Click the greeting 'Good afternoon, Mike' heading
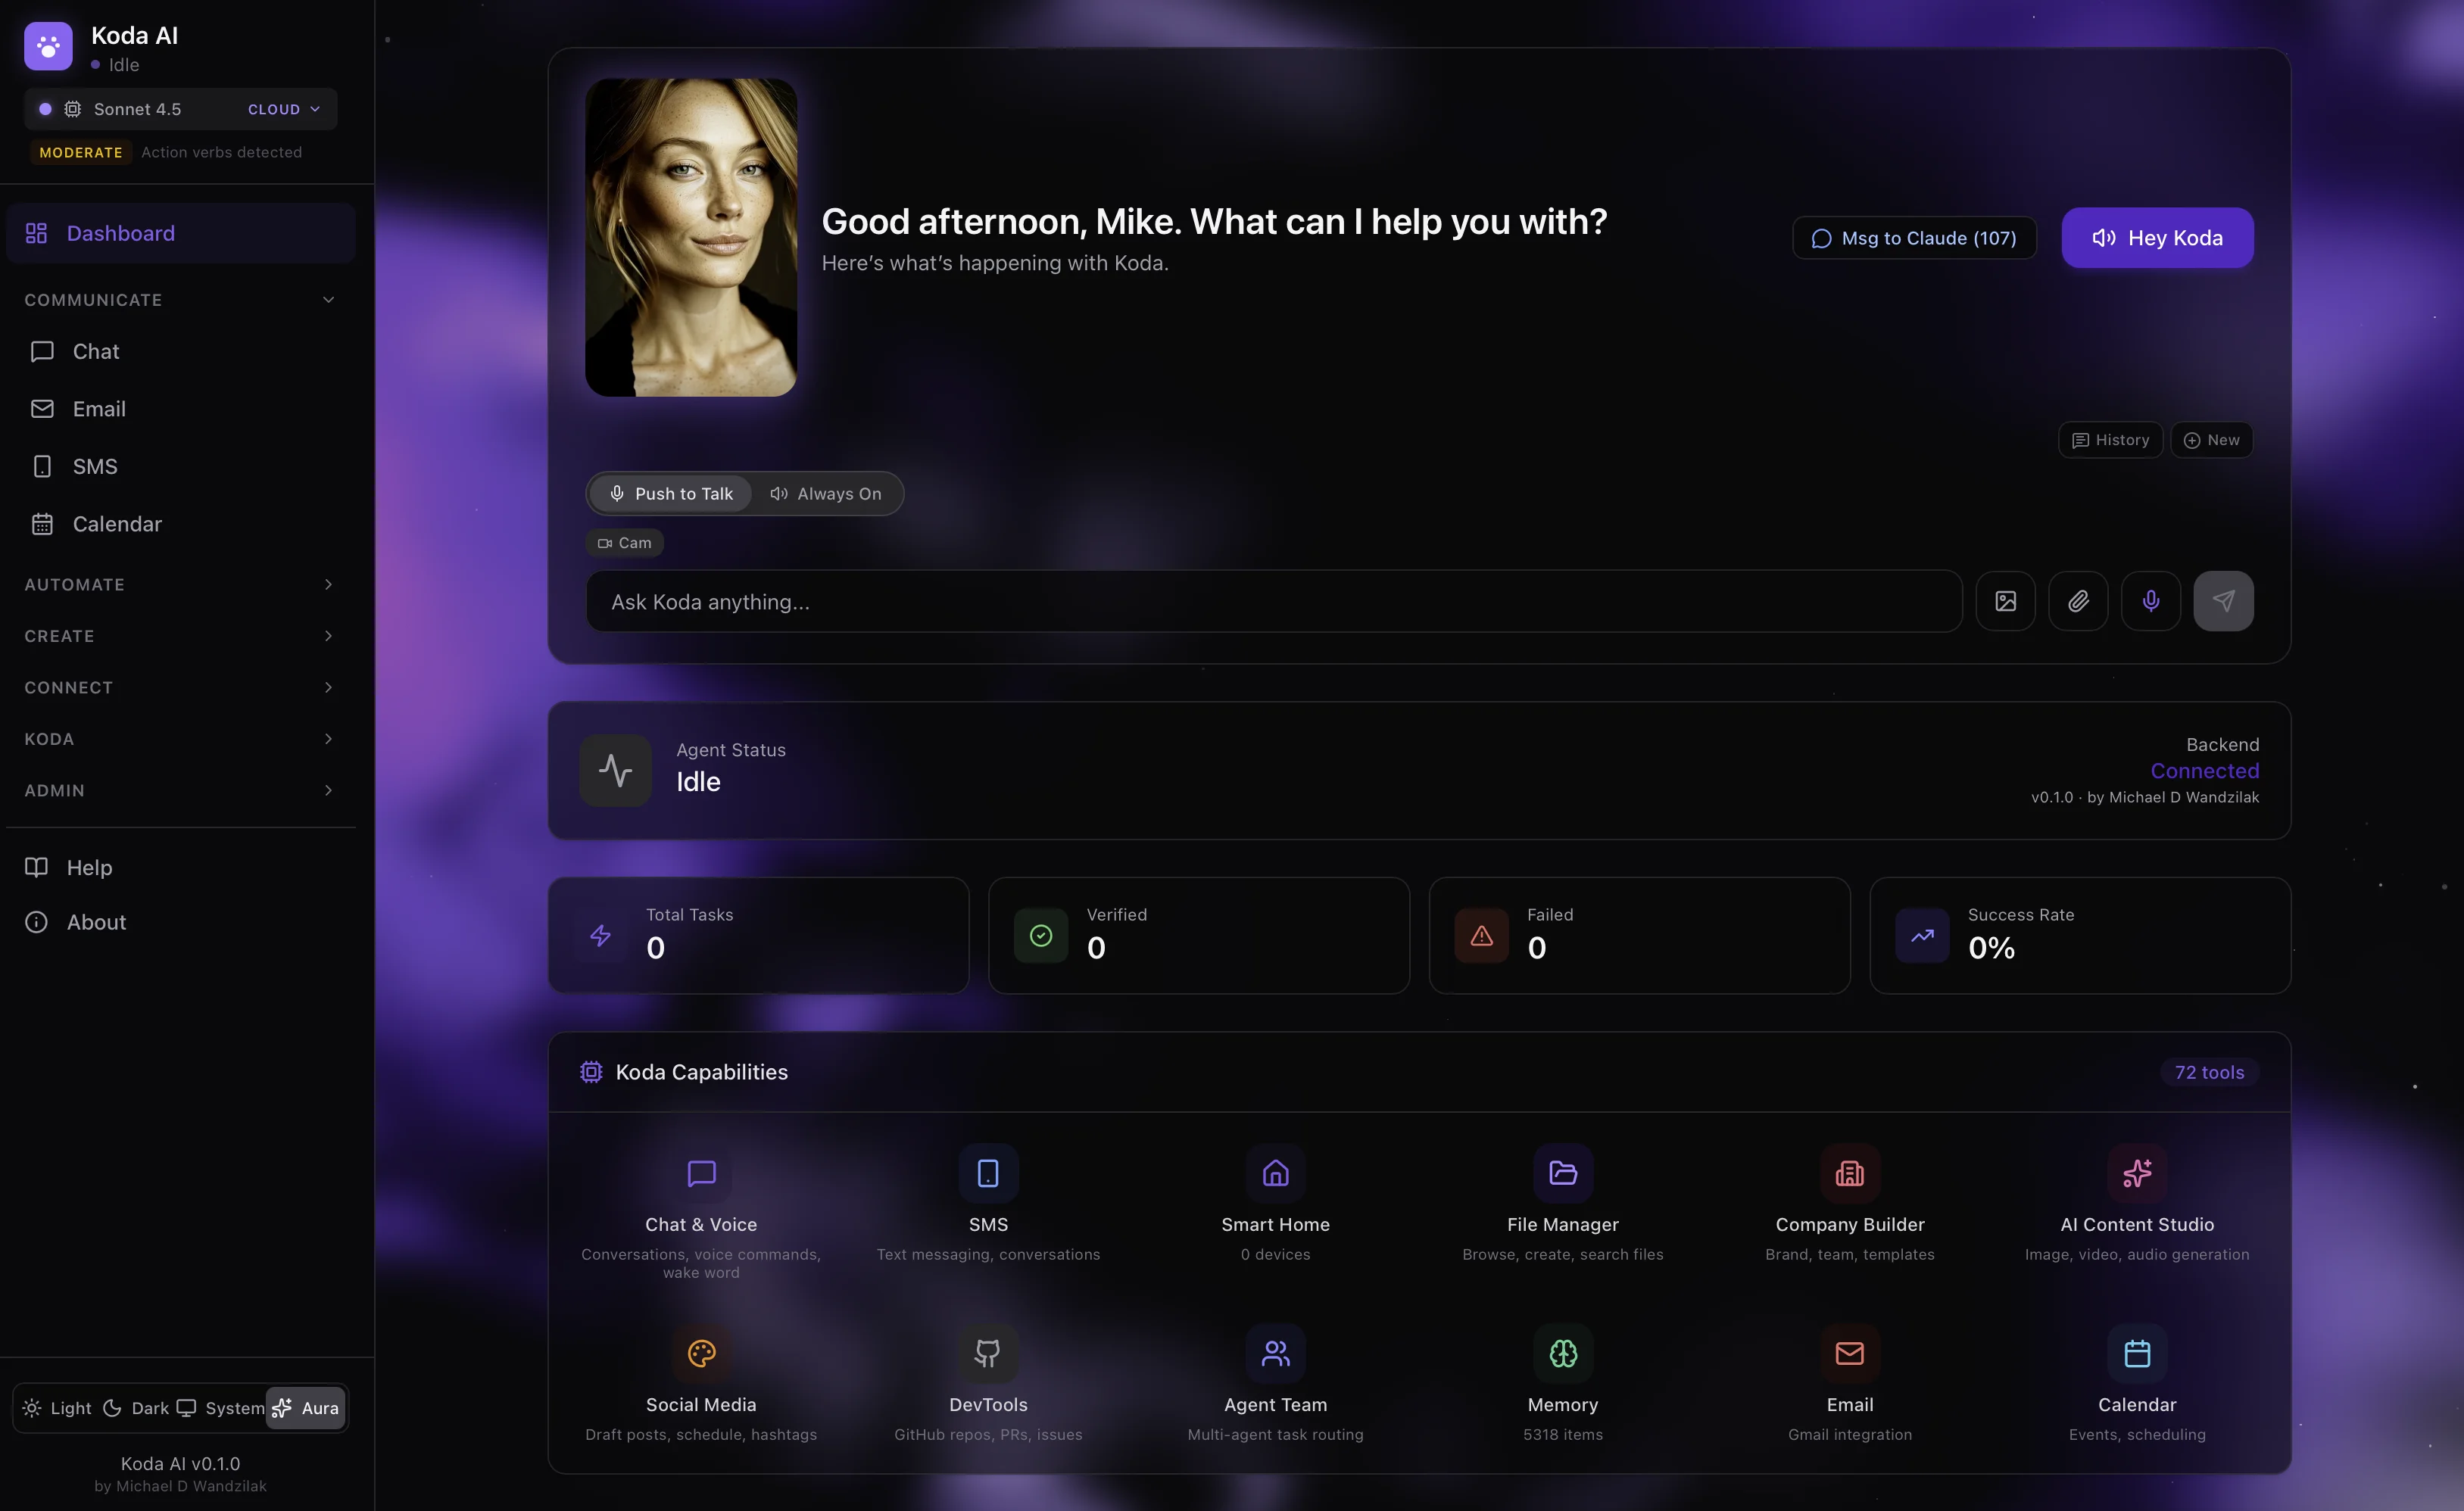Viewport: 2464px width, 1511px height. coord(1214,221)
